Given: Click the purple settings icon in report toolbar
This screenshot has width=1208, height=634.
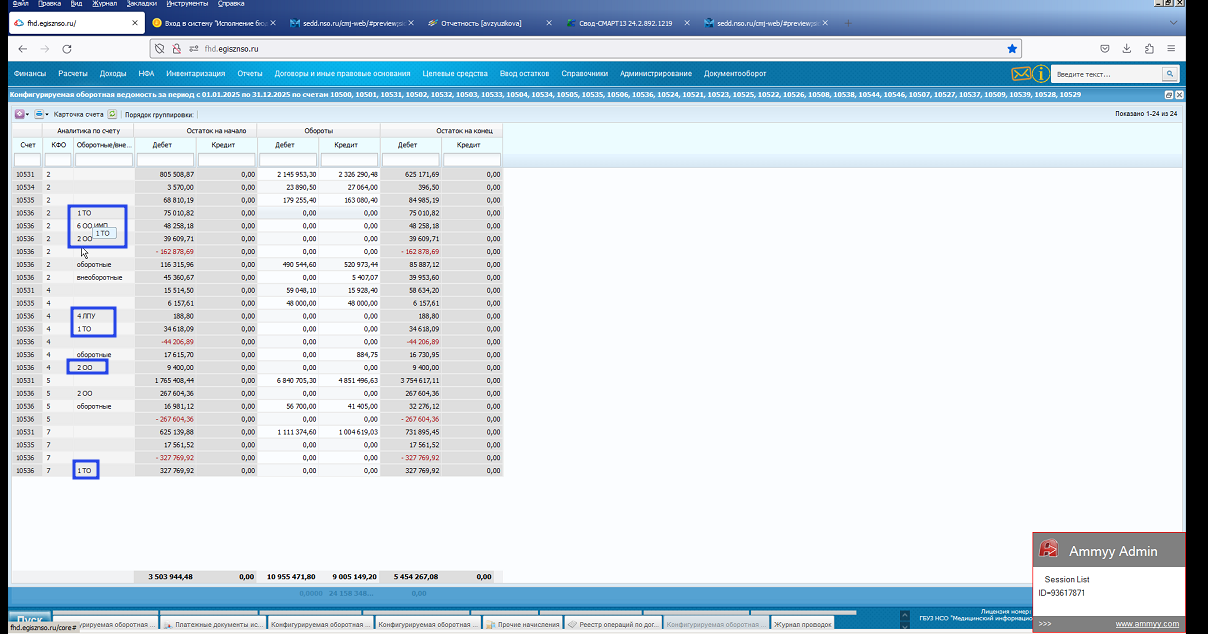Looking at the screenshot, I should point(20,114).
